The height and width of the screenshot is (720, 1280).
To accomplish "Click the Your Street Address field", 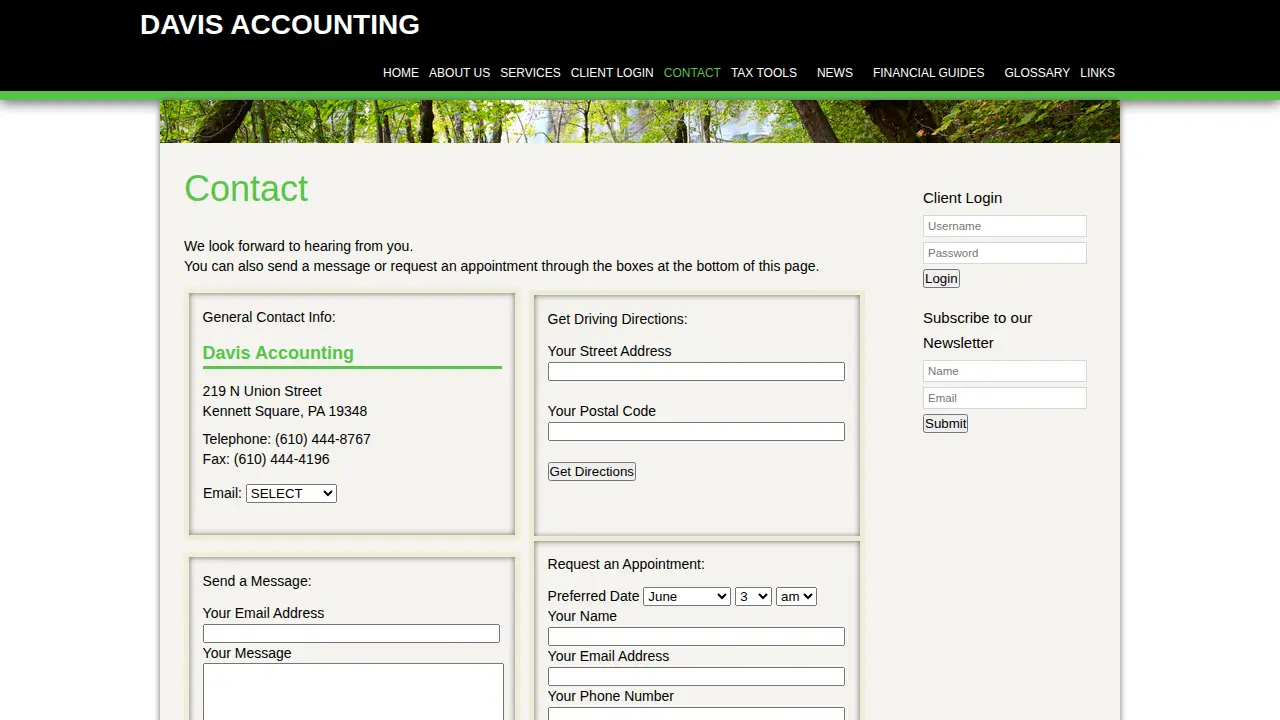I will [696, 372].
